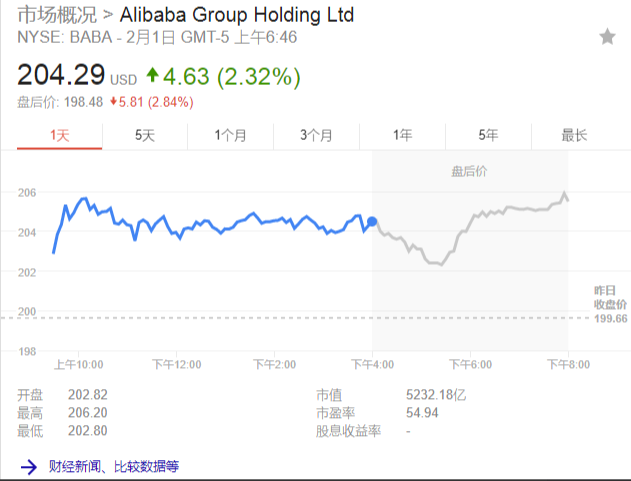The width and height of the screenshot is (631, 481).
Task: View the 最长 time range
Action: [x=574, y=136]
